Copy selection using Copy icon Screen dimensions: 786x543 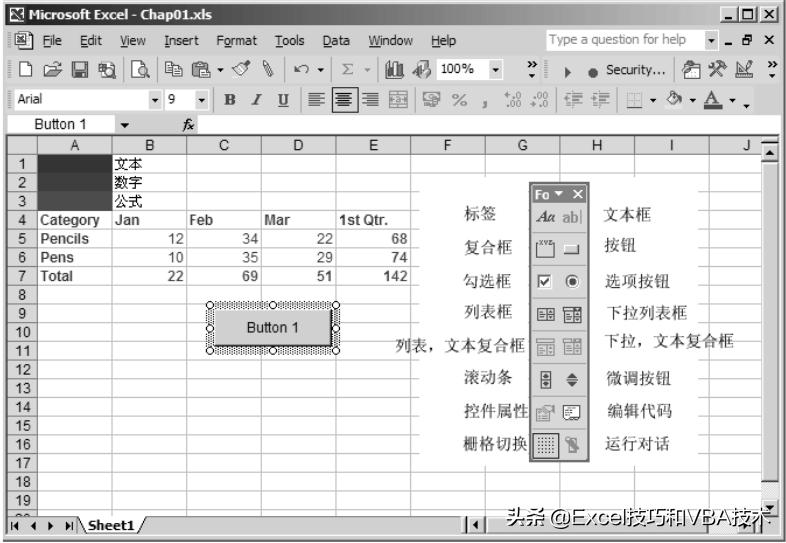click(173, 69)
